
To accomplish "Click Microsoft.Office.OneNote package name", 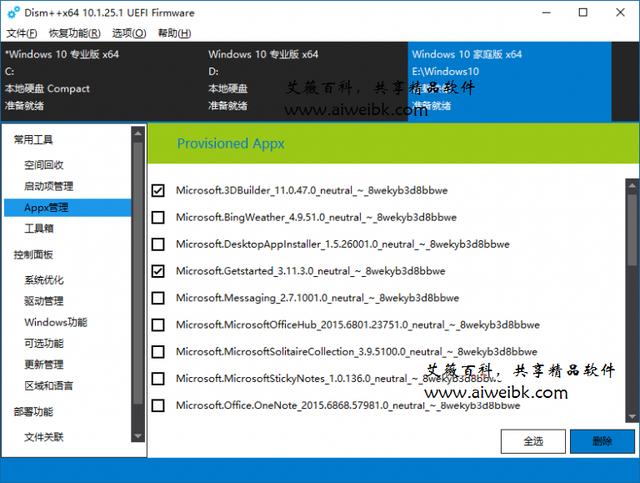I will click(x=348, y=405).
